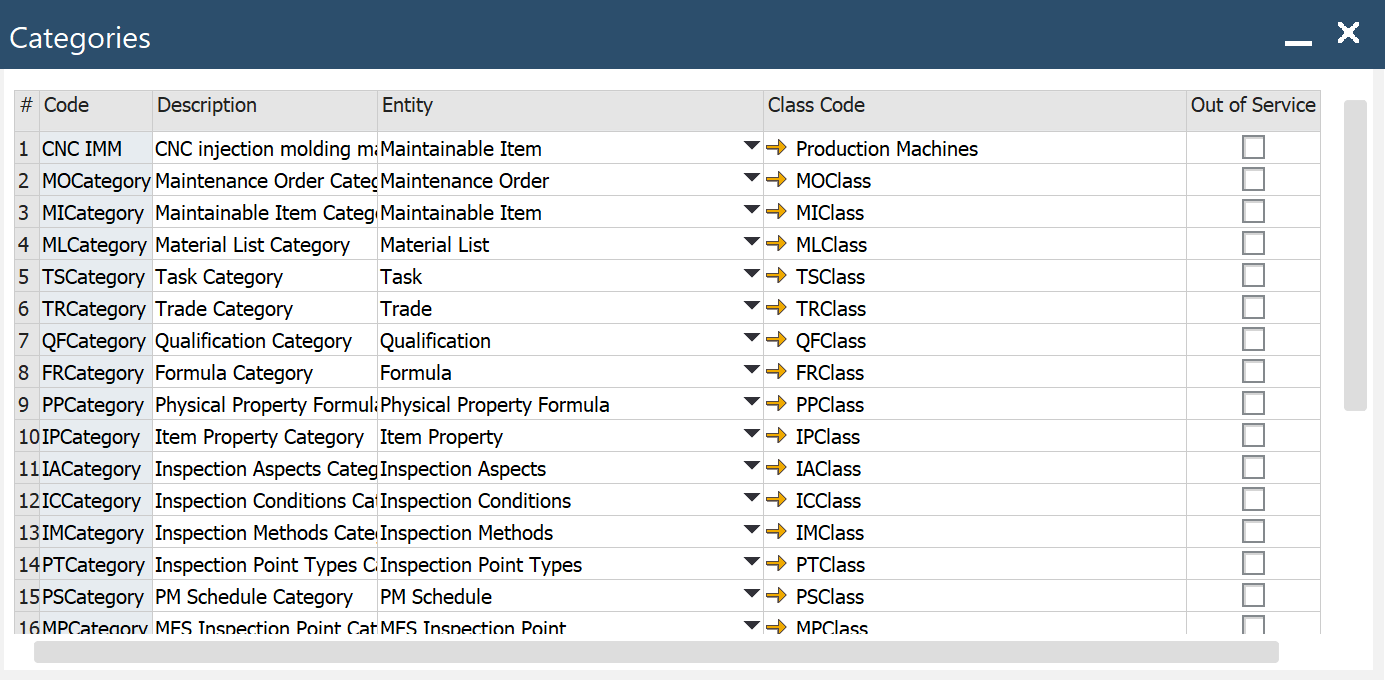1385x680 pixels.
Task: Click the Class Code column header
Action: coord(974,106)
